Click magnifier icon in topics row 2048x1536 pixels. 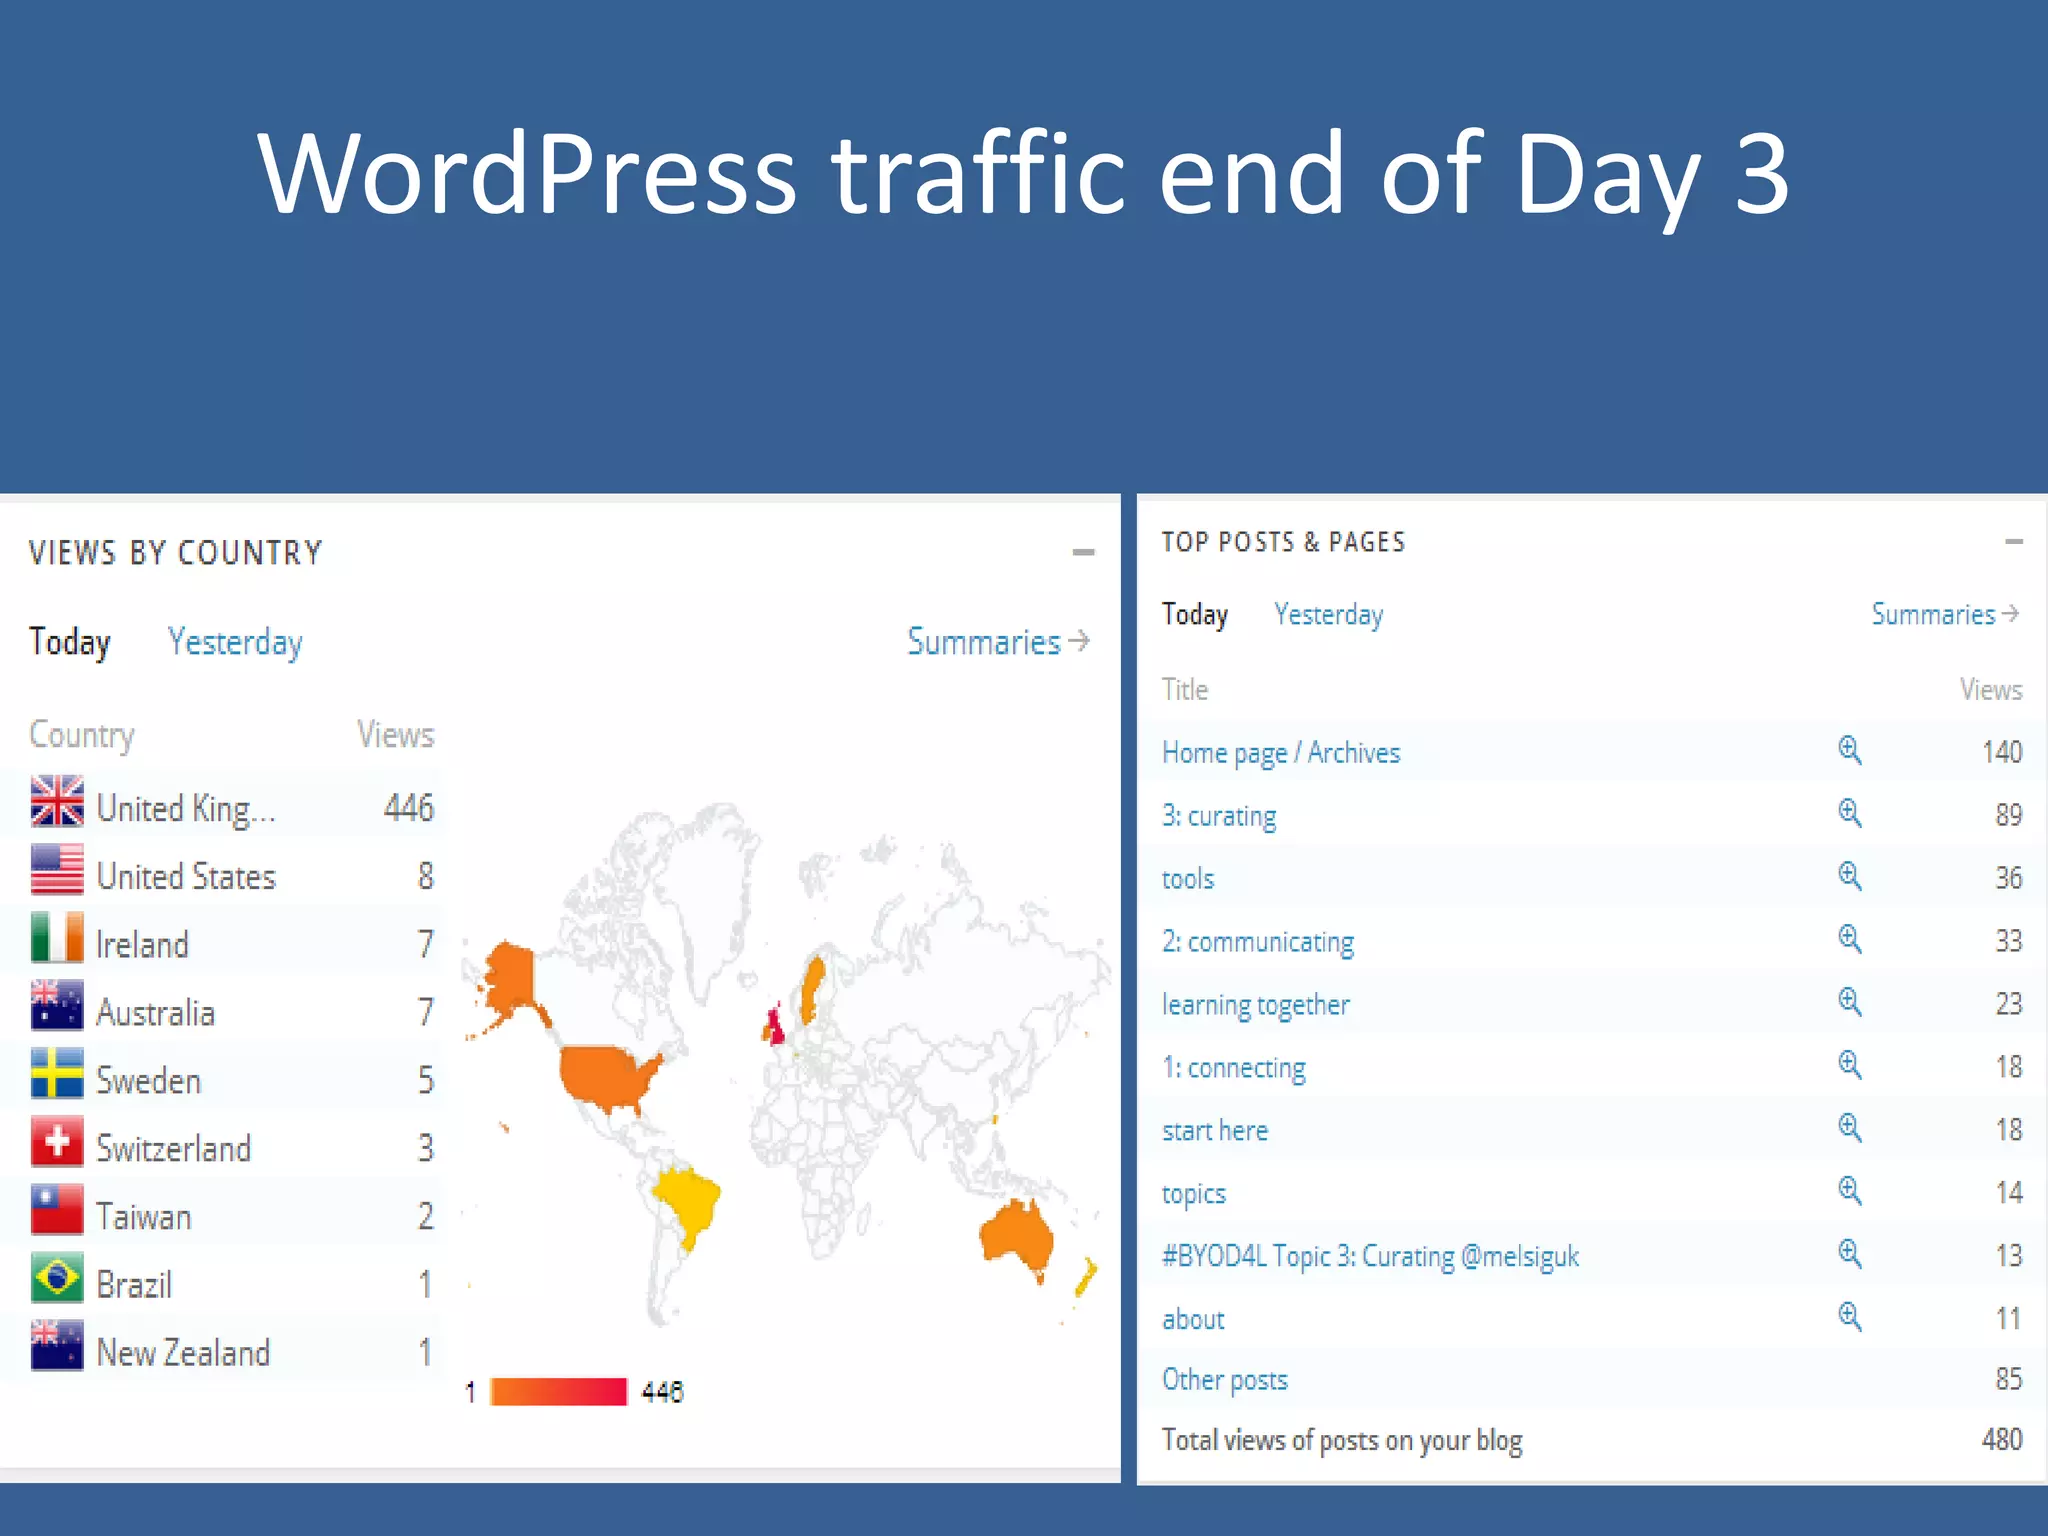(1849, 1191)
